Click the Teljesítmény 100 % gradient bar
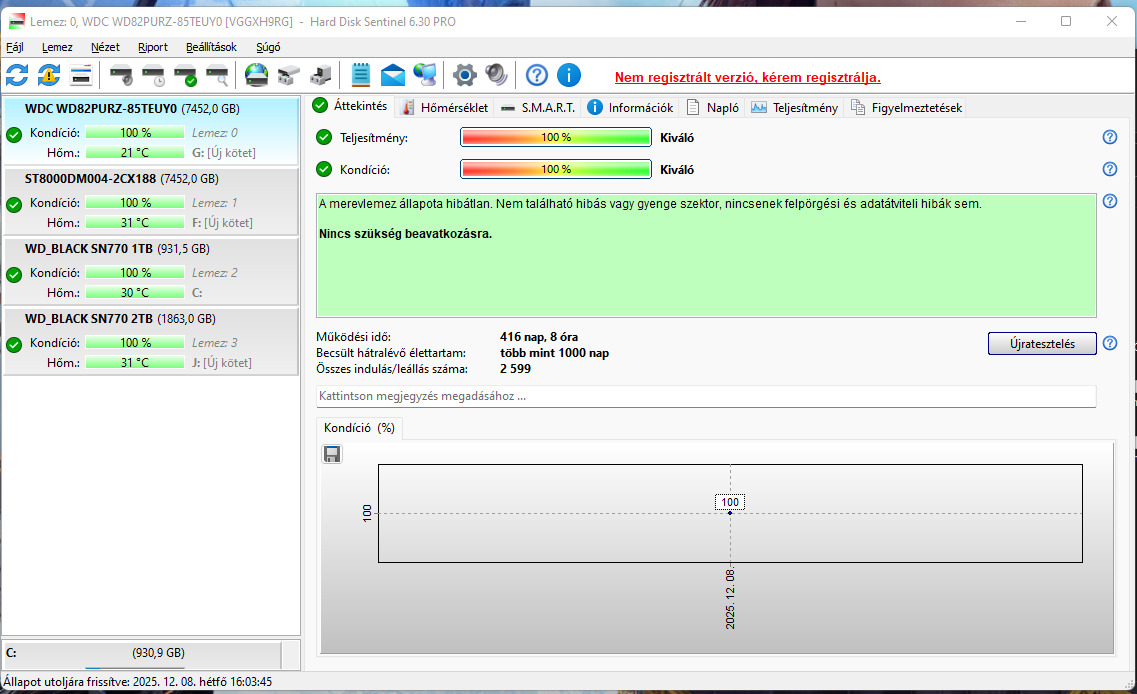This screenshot has height=694, width=1137. 556,137
